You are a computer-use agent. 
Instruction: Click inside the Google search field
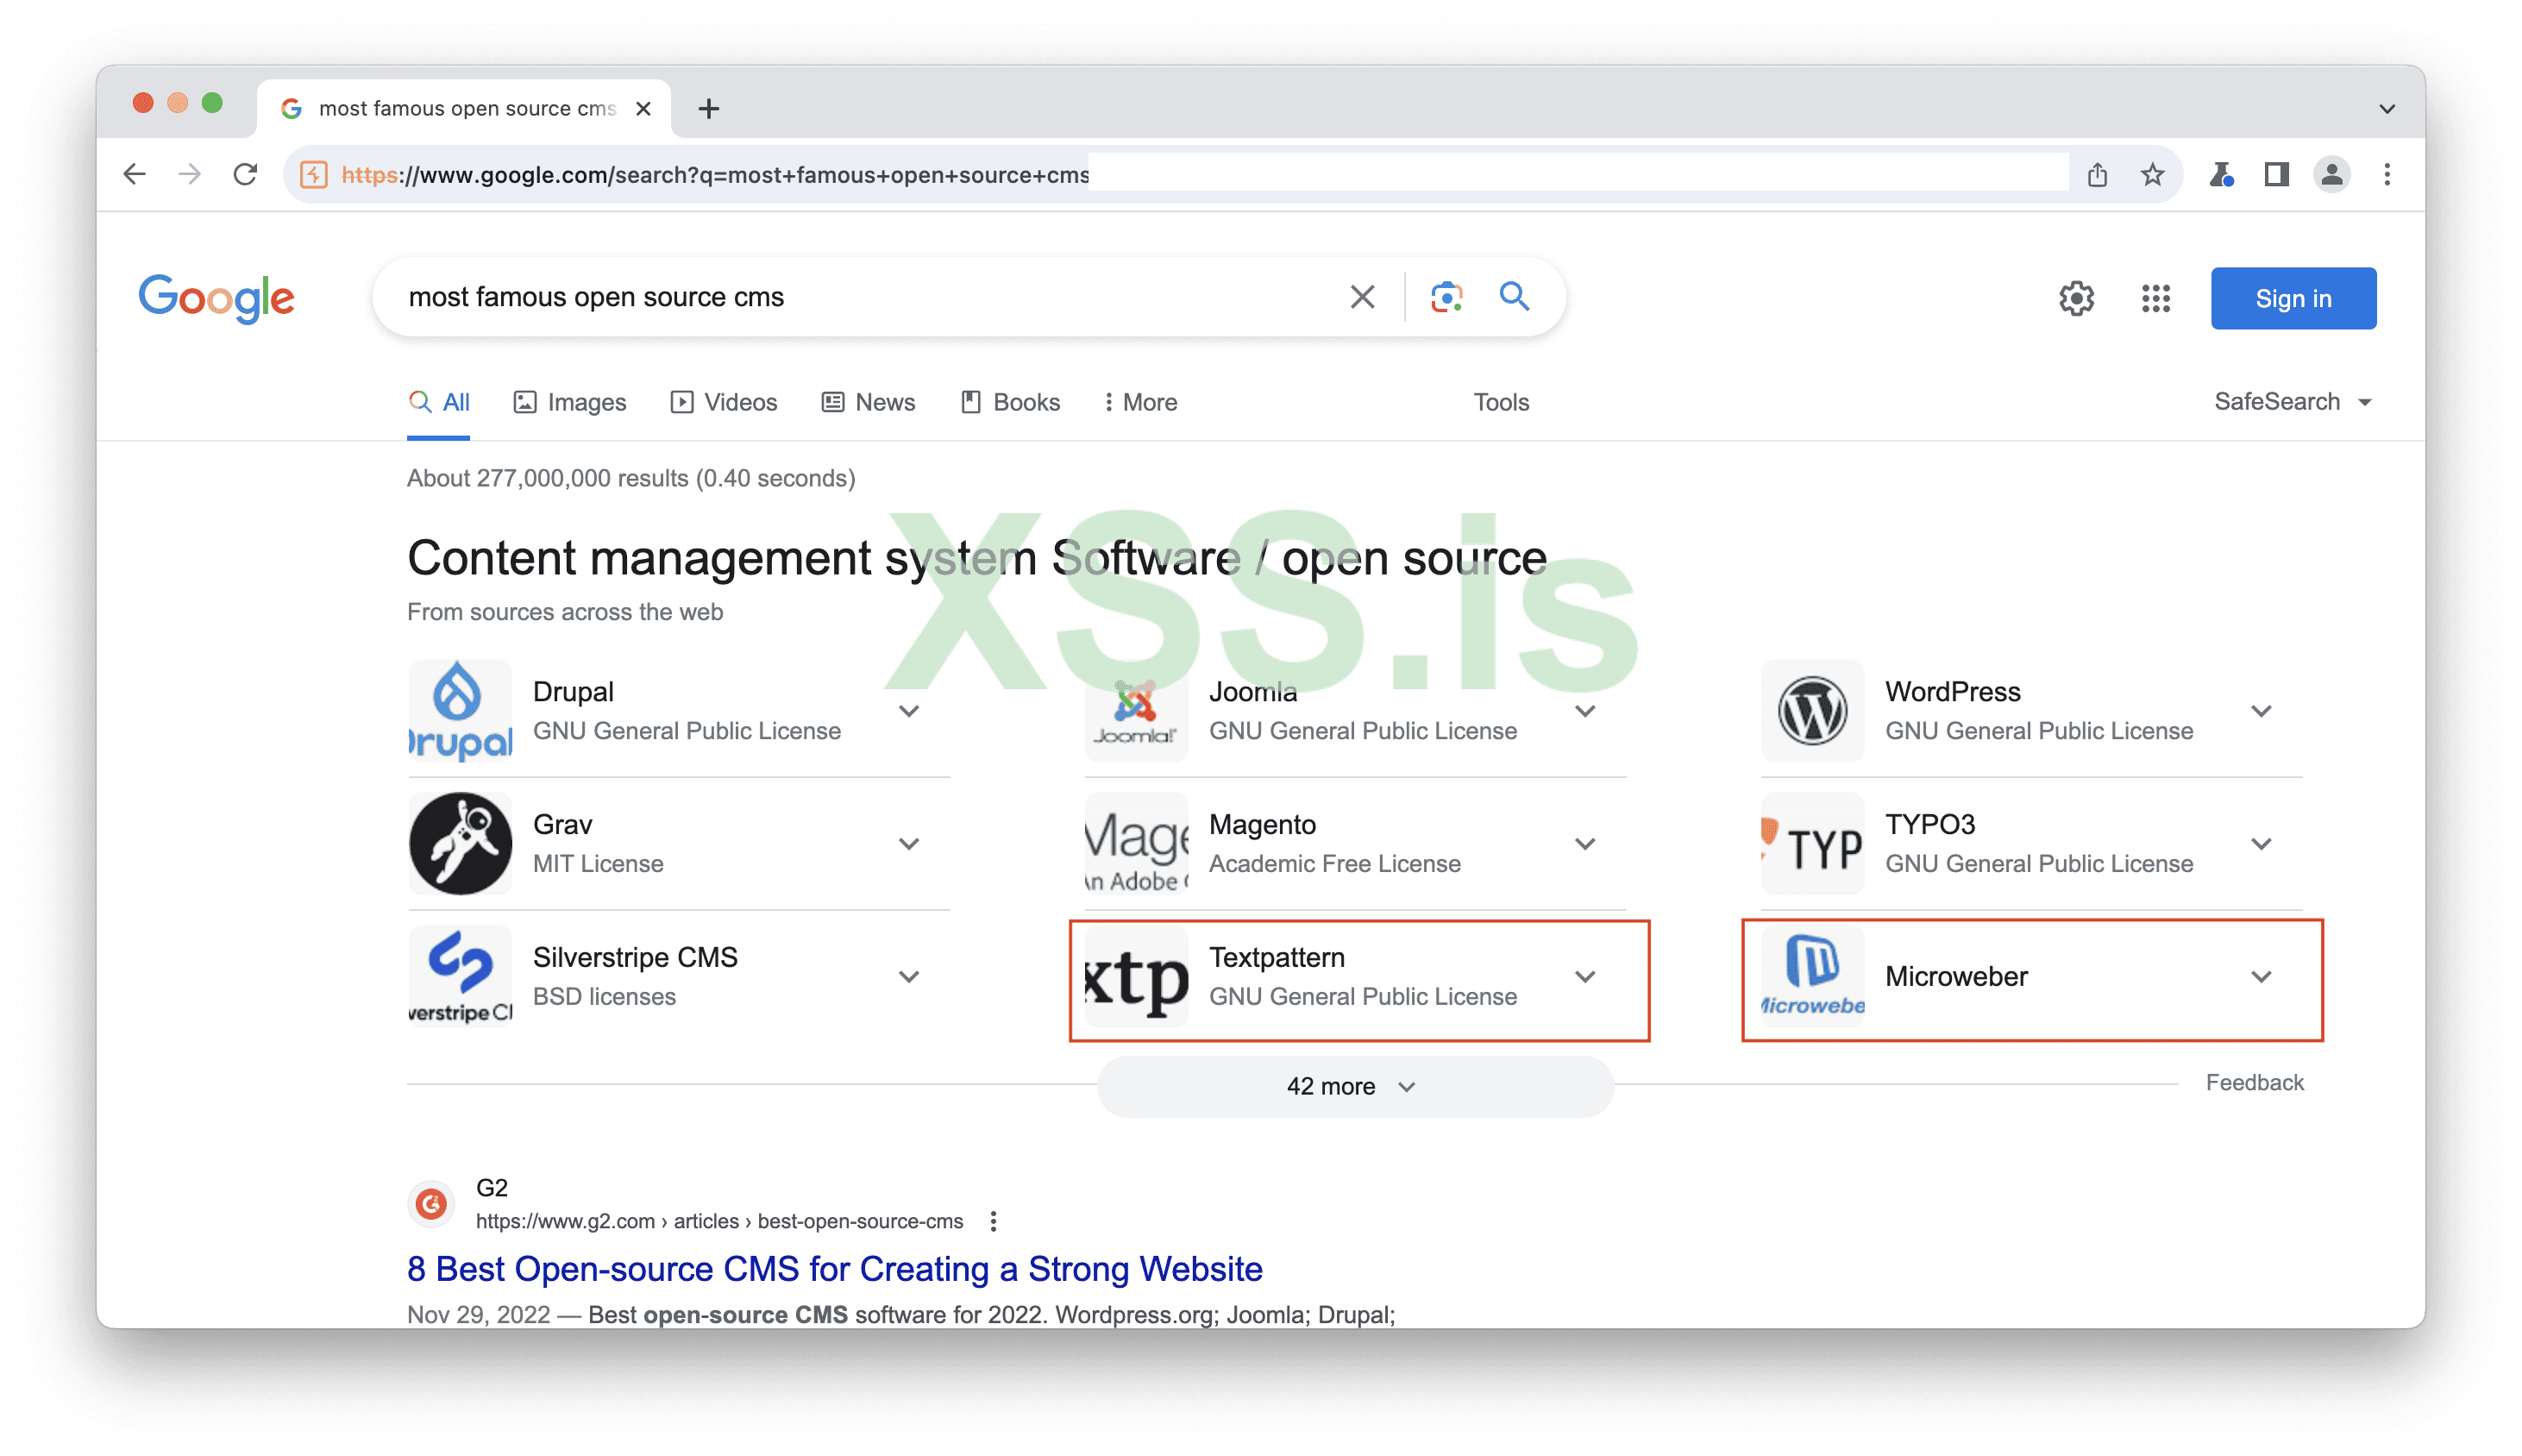(x=860, y=297)
